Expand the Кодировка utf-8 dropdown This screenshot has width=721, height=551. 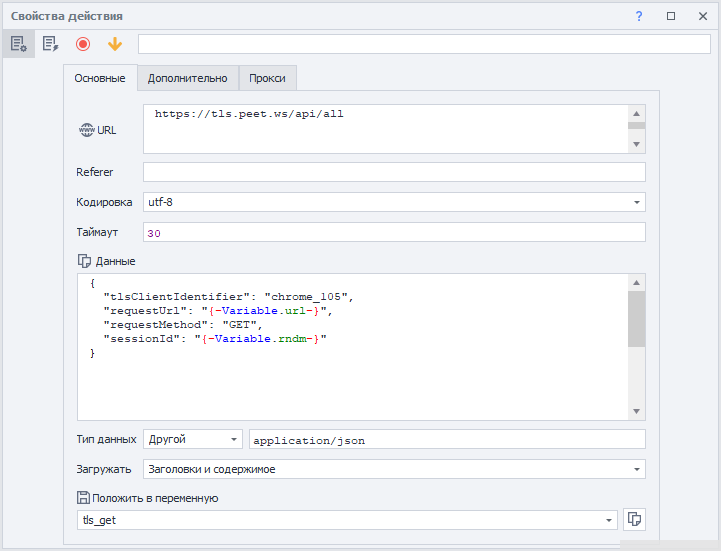pyautogui.click(x=637, y=203)
